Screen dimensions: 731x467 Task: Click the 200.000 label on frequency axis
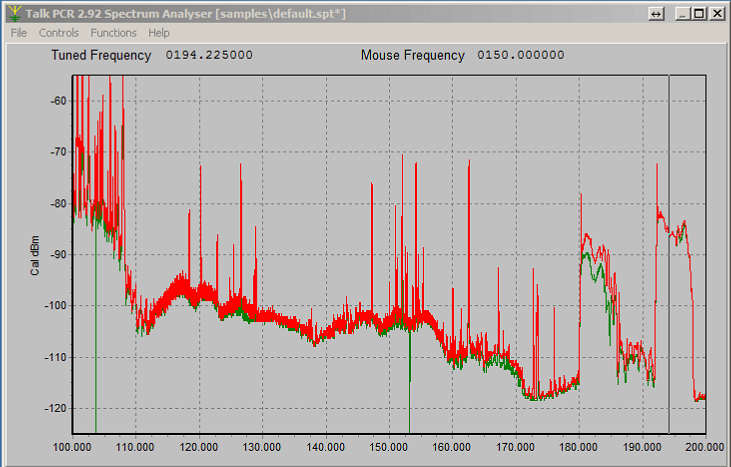704,447
